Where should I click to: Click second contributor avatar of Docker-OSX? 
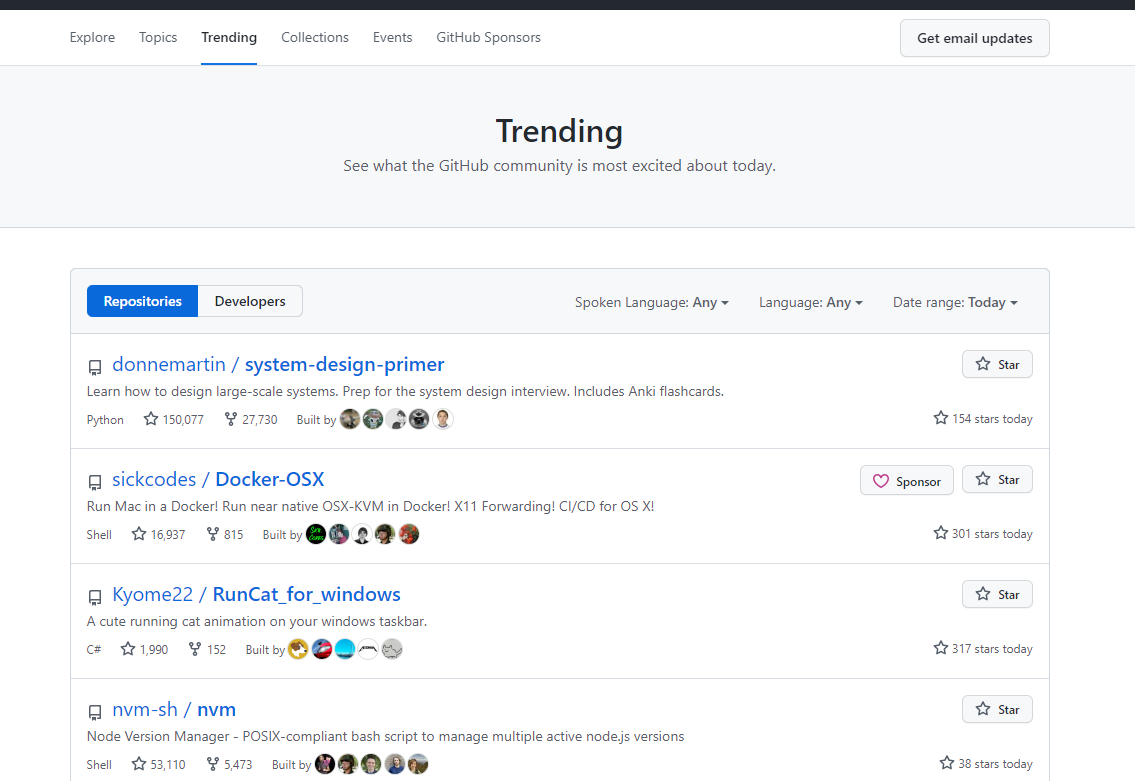(x=339, y=534)
